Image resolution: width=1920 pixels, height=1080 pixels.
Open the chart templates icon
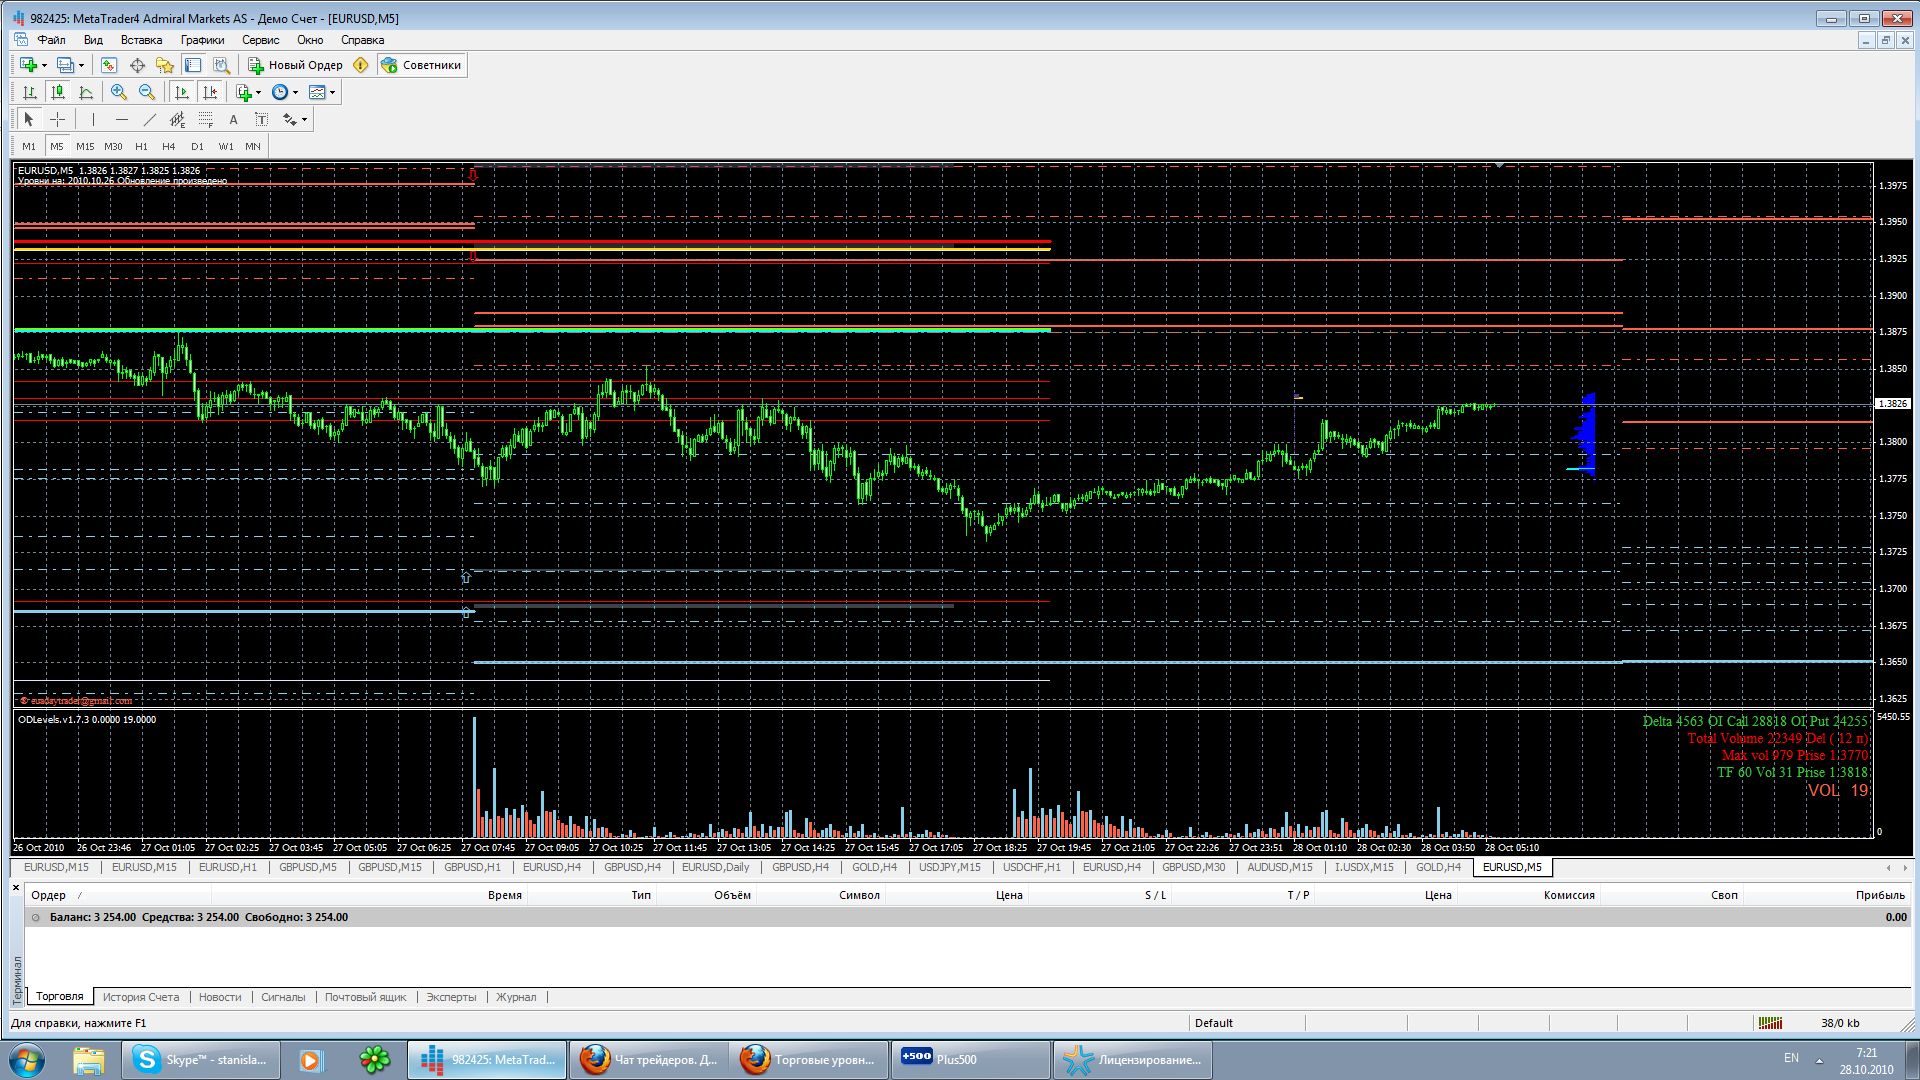[x=317, y=92]
